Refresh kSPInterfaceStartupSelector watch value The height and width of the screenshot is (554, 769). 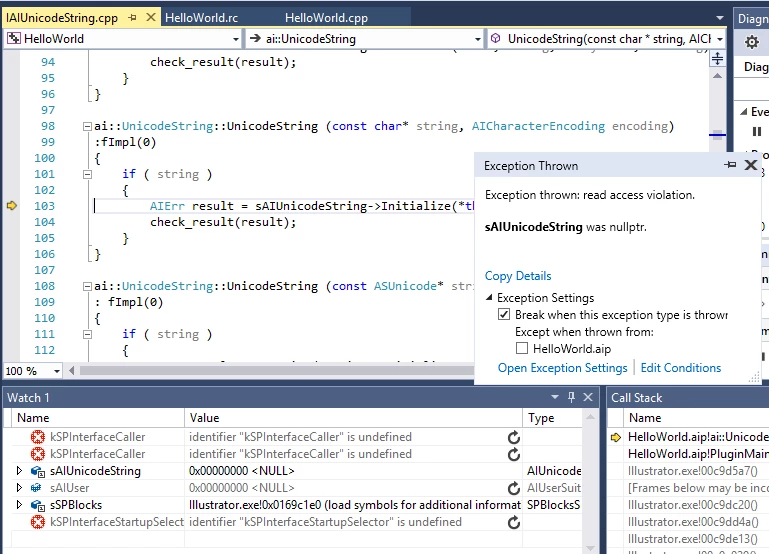513,522
